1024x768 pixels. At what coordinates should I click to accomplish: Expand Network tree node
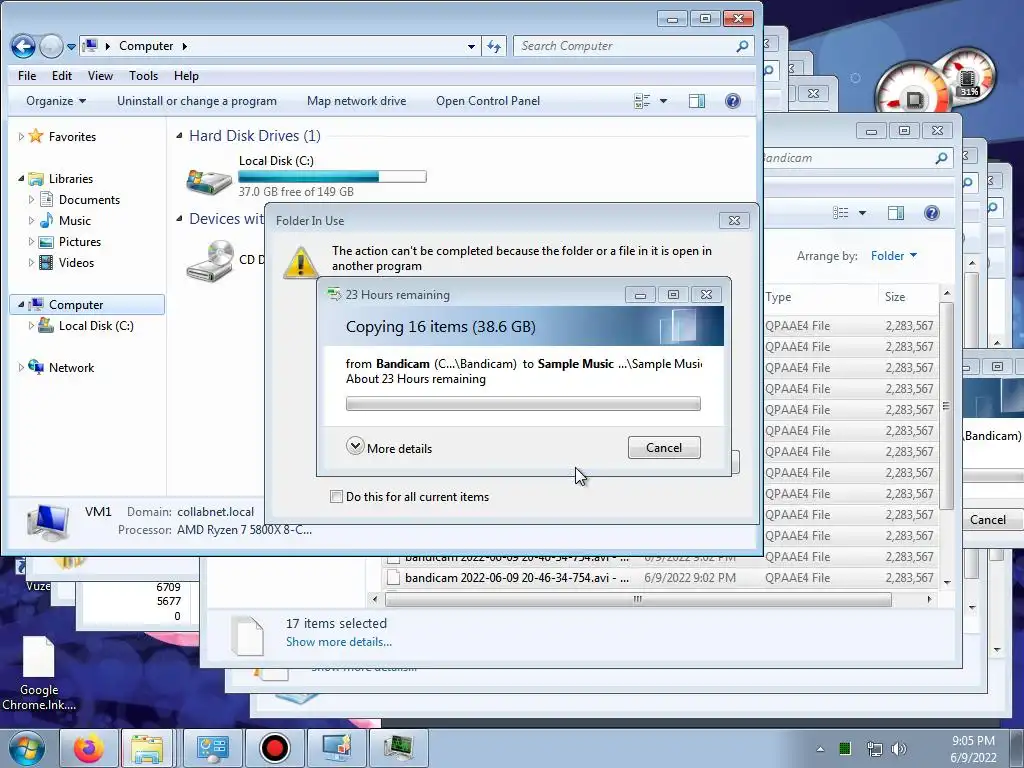(x=21, y=368)
